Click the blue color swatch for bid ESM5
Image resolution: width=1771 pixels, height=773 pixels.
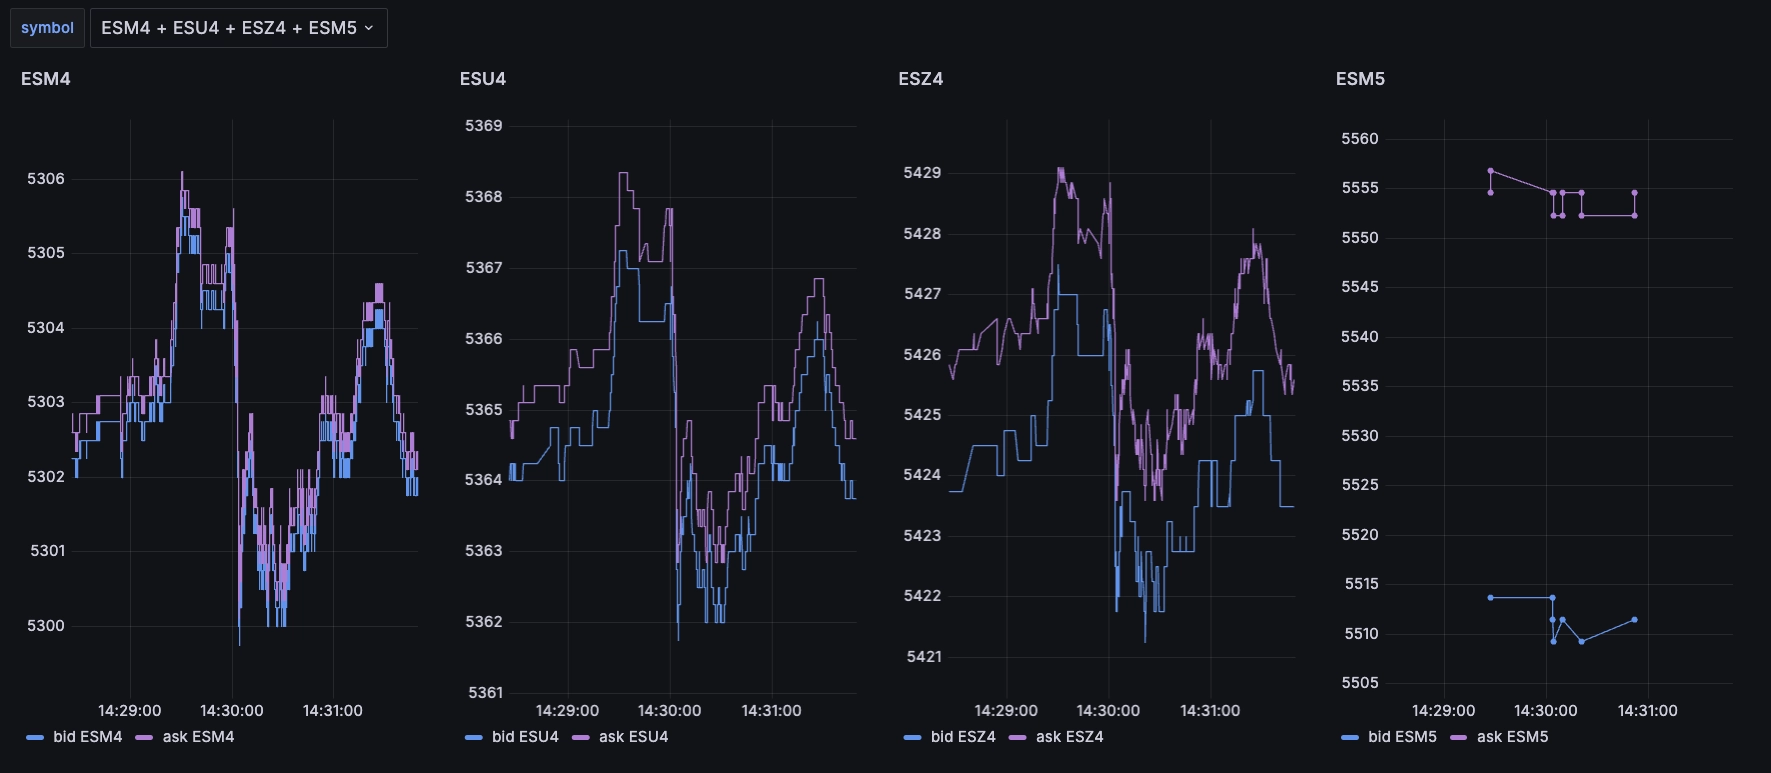coord(1350,738)
